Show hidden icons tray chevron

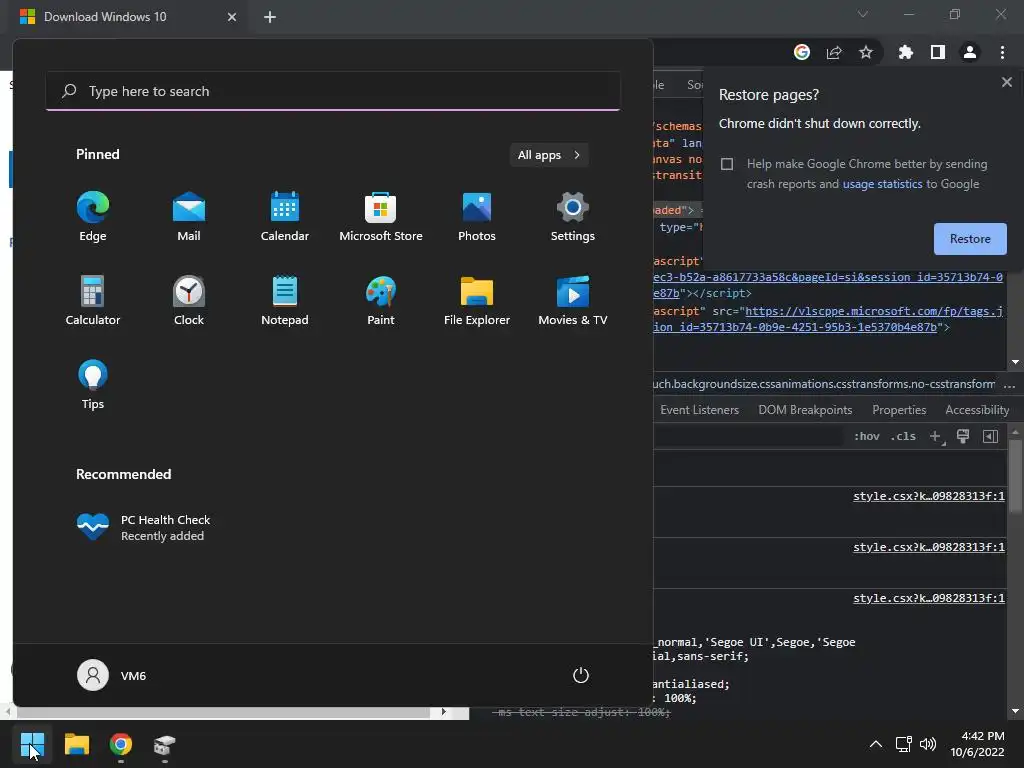point(876,744)
